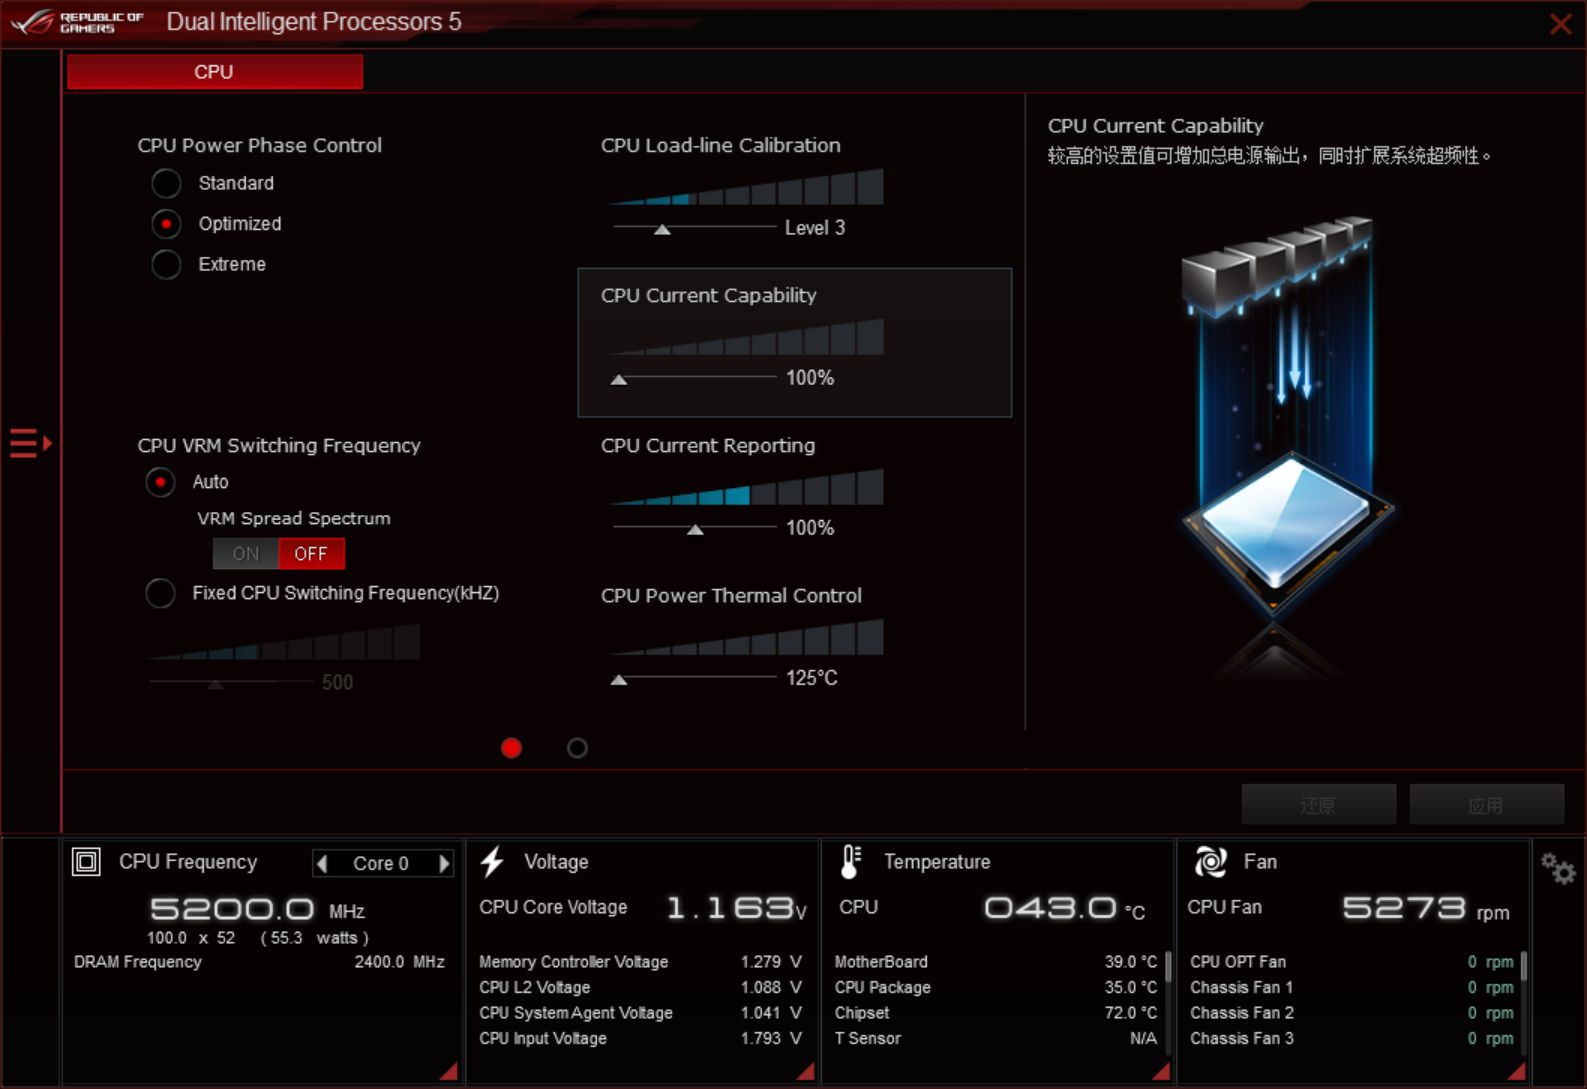
Task: Click the Temperature thermometer icon
Action: (850, 862)
